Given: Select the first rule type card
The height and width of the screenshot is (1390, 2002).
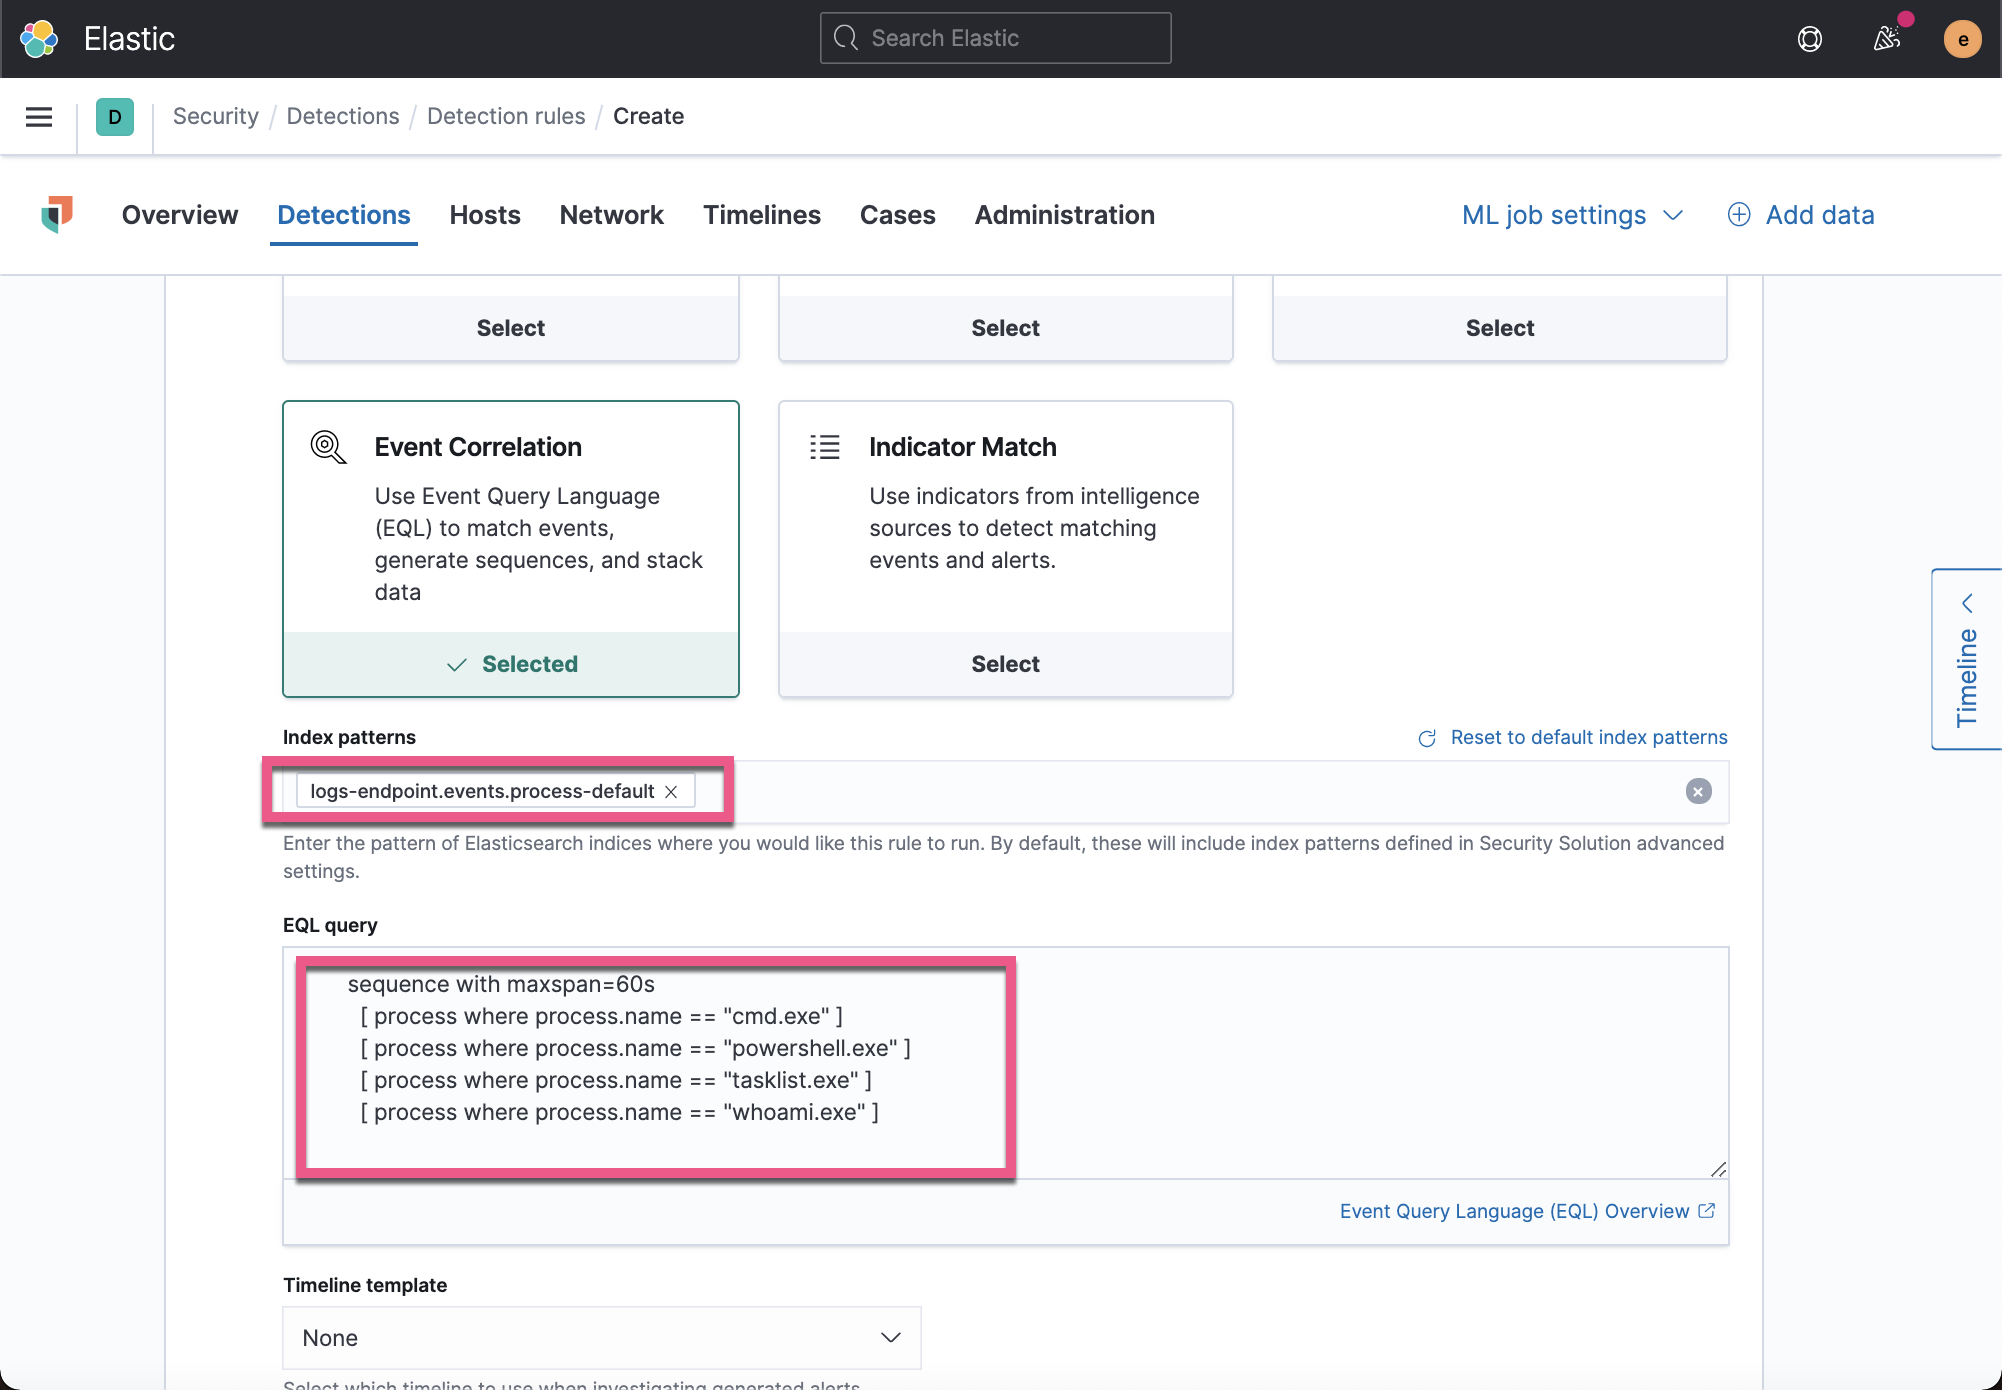Looking at the screenshot, I should pos(510,327).
